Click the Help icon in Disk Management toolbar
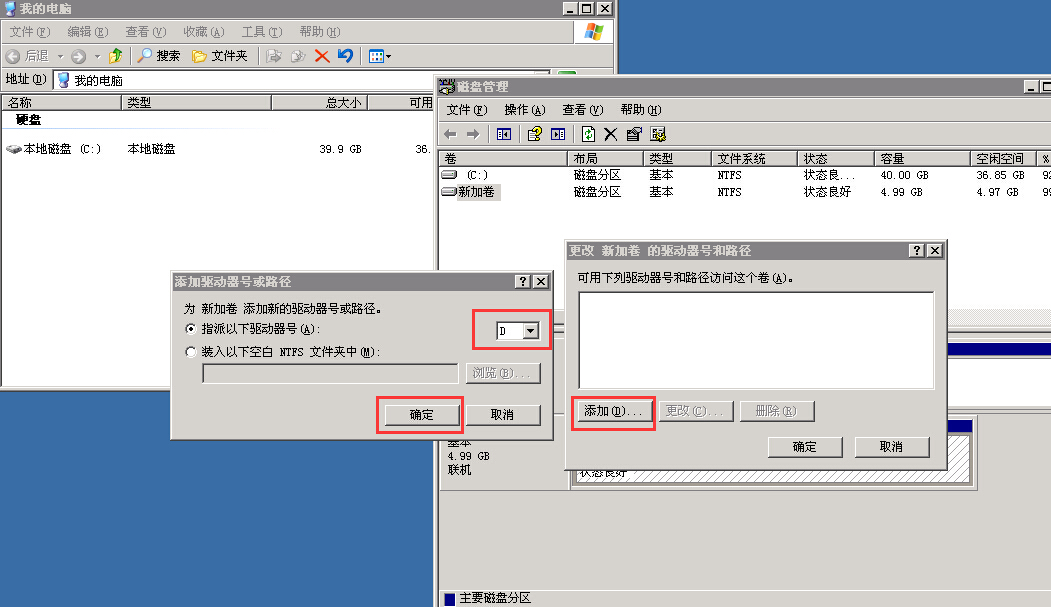The image size is (1051, 607). point(535,134)
